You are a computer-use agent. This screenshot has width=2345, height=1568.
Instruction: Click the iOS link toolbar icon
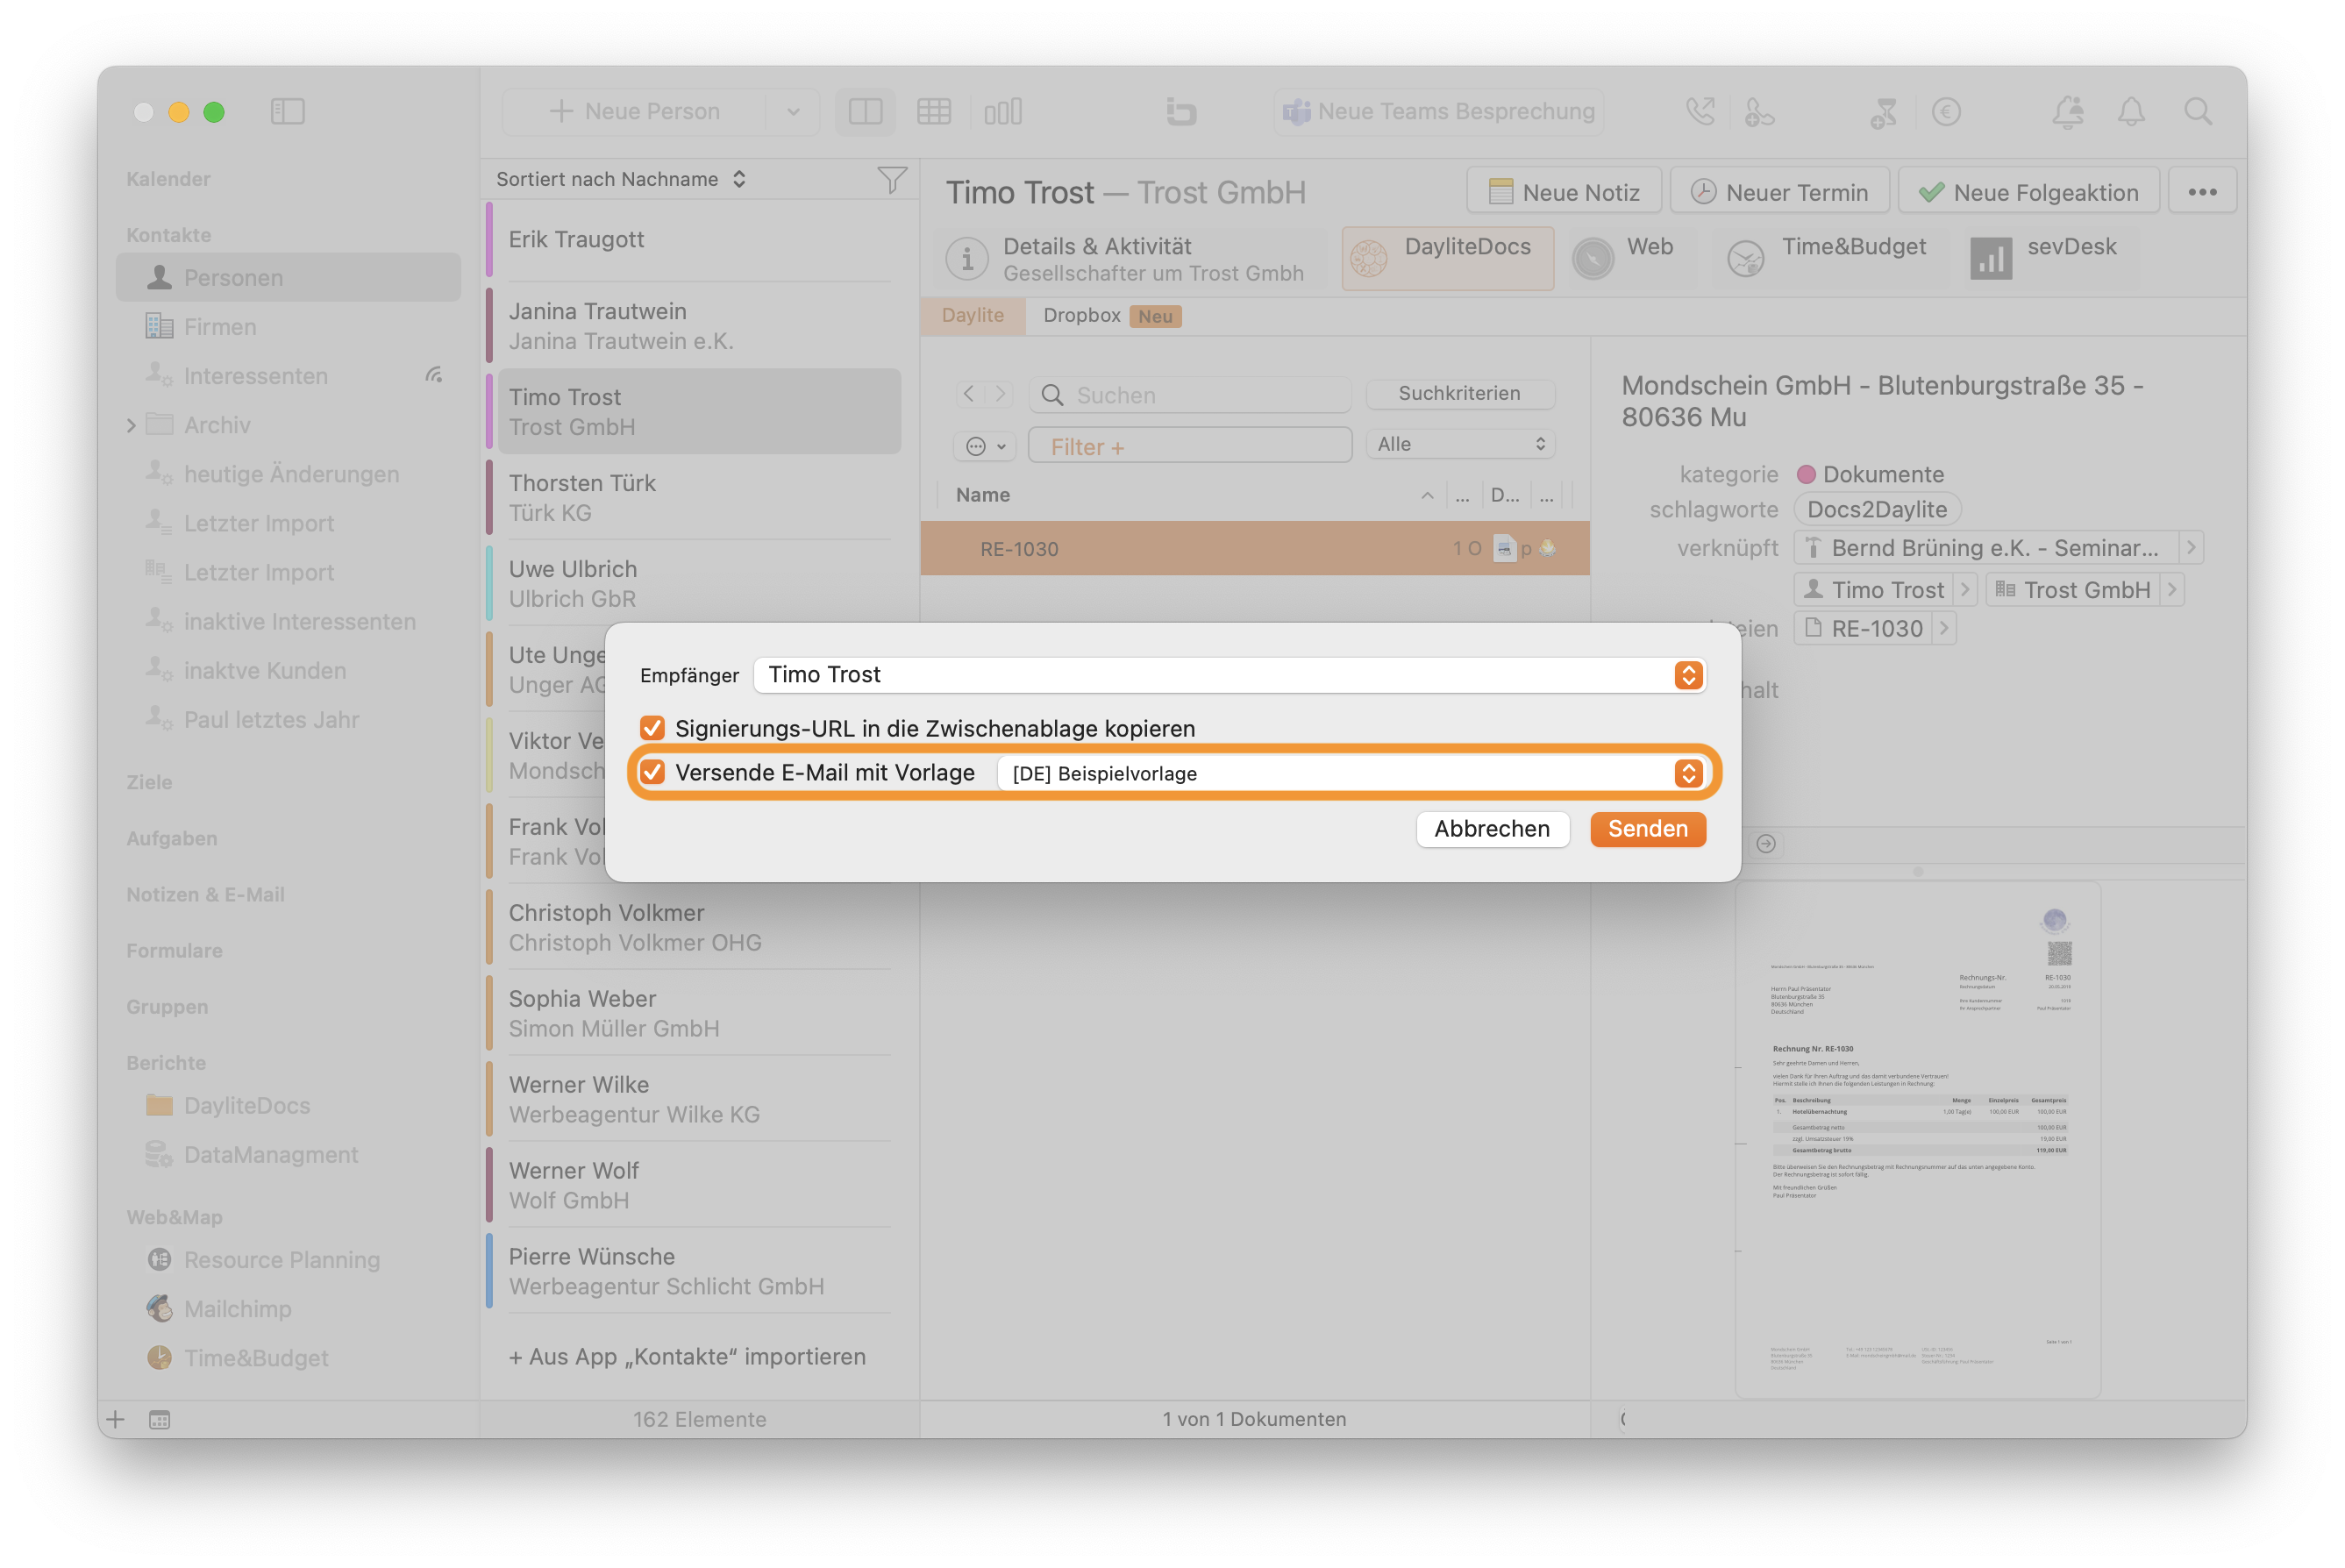click(x=1181, y=111)
